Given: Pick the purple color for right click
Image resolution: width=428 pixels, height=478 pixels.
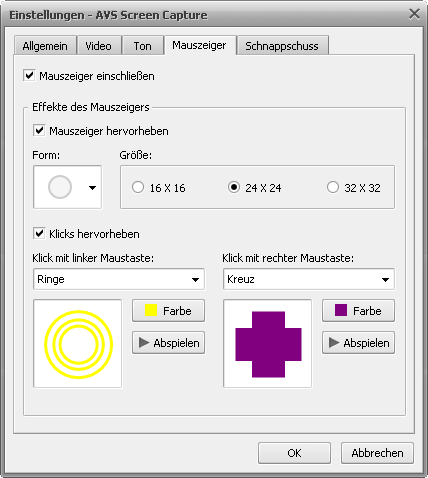Looking at the screenshot, I should 358,311.
